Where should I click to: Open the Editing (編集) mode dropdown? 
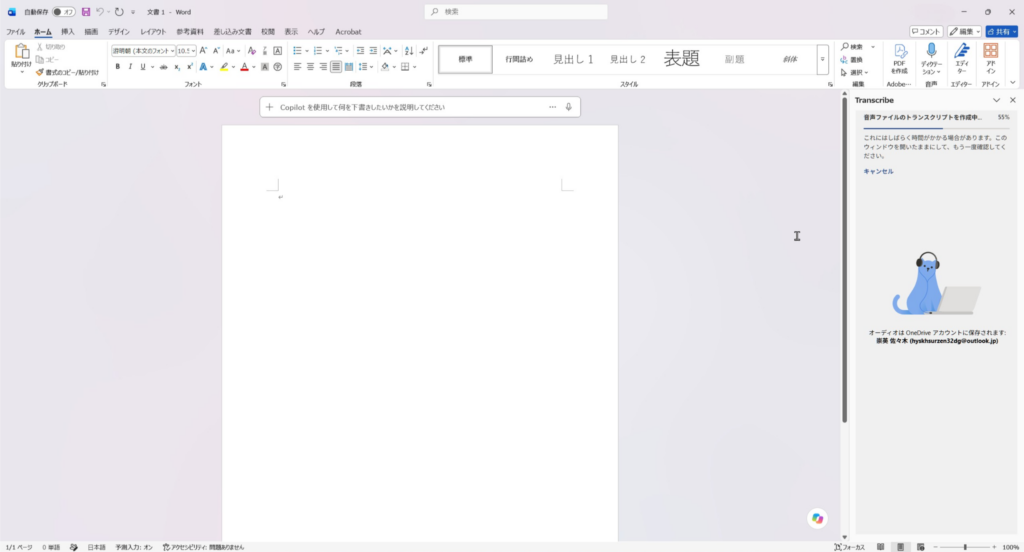point(965,31)
